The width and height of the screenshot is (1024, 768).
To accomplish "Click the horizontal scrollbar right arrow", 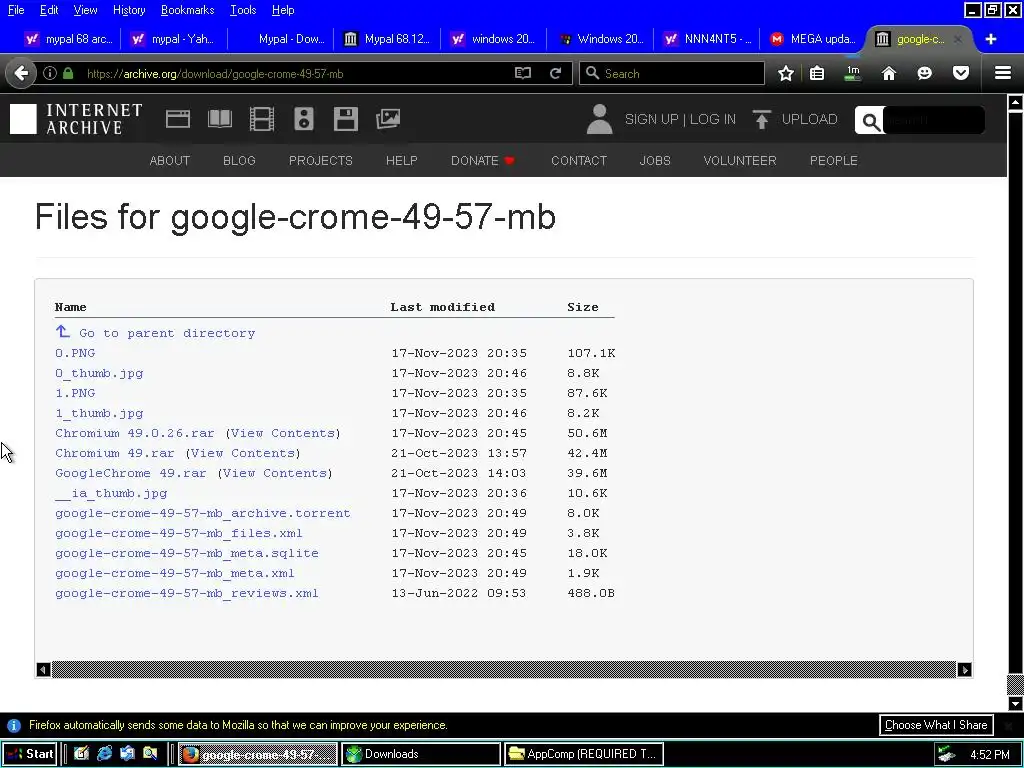I will 964,669.
